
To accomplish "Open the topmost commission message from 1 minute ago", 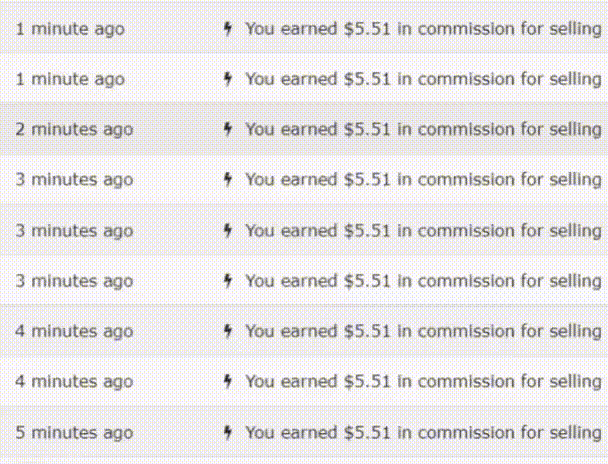I will click(423, 29).
